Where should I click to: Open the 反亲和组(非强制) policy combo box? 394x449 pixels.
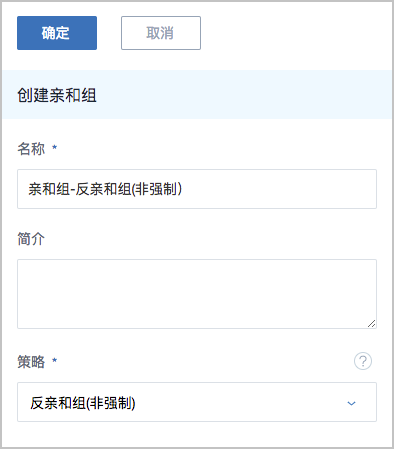[197, 402]
